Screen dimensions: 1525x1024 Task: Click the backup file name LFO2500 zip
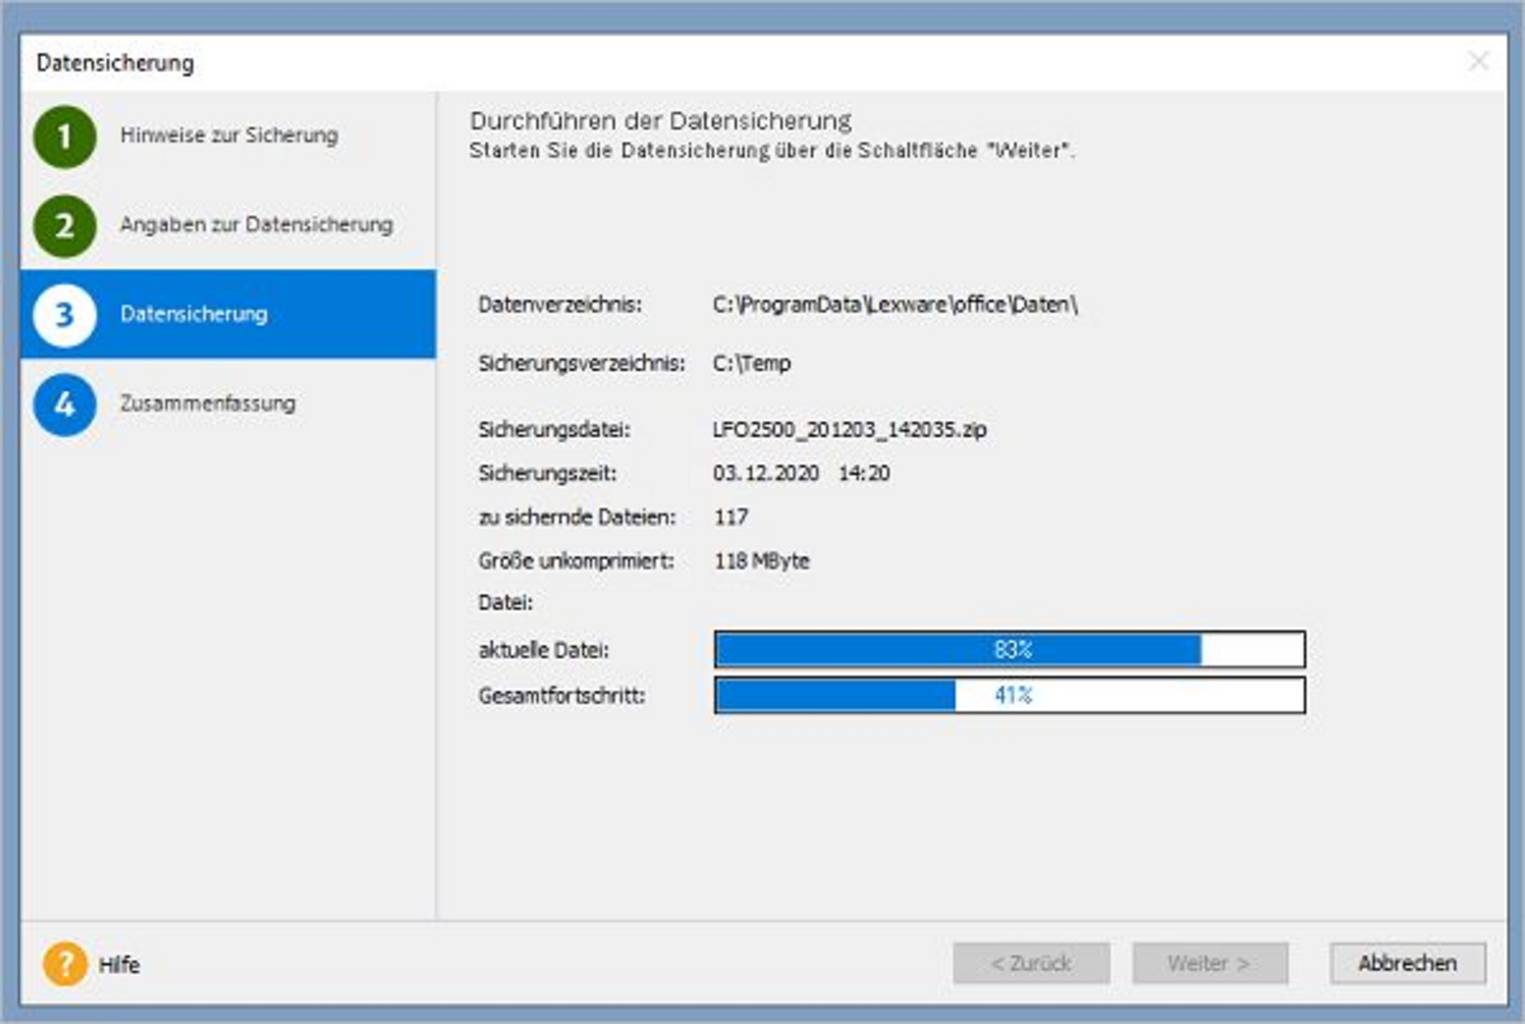[849, 429]
